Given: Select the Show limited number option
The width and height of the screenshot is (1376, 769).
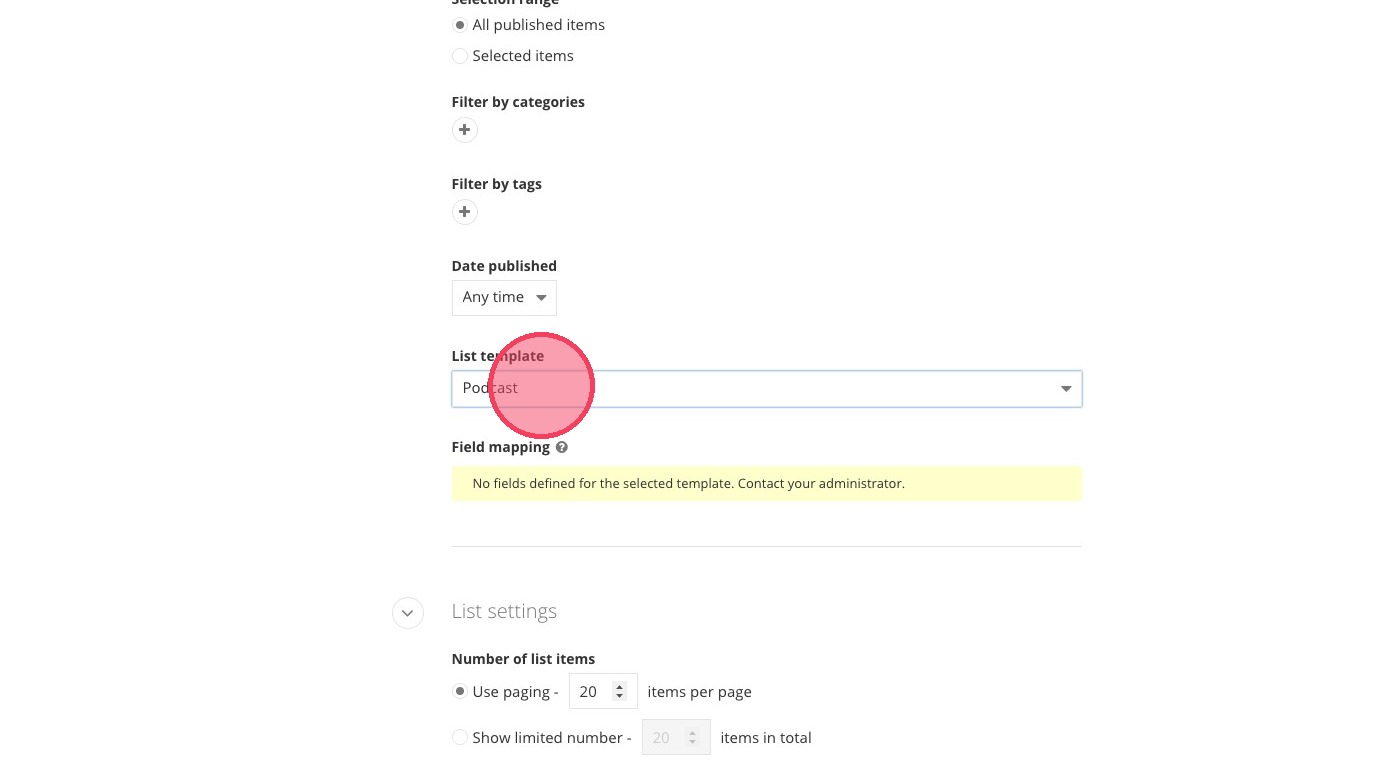Looking at the screenshot, I should click(460, 737).
